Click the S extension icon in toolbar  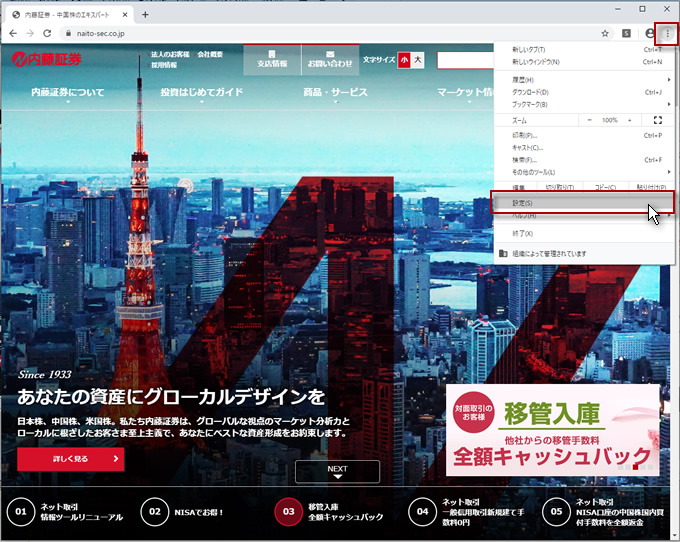[627, 33]
